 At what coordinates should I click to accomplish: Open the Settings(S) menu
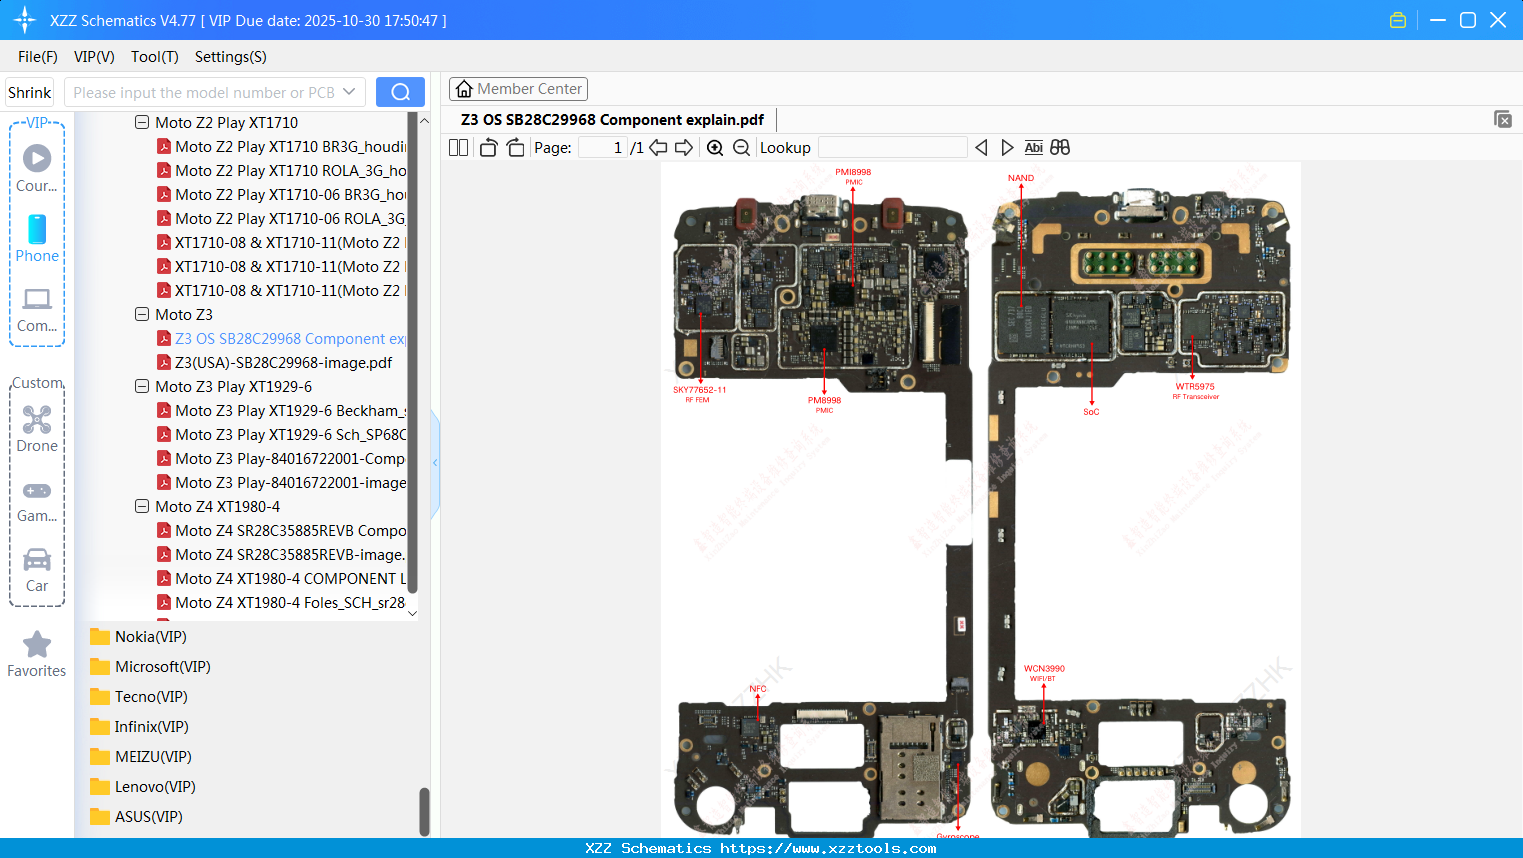point(230,57)
